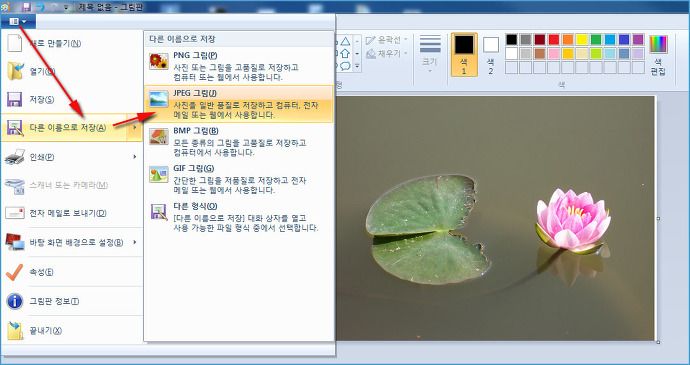
Task: Pick the black palette swatch
Action: click(511, 40)
